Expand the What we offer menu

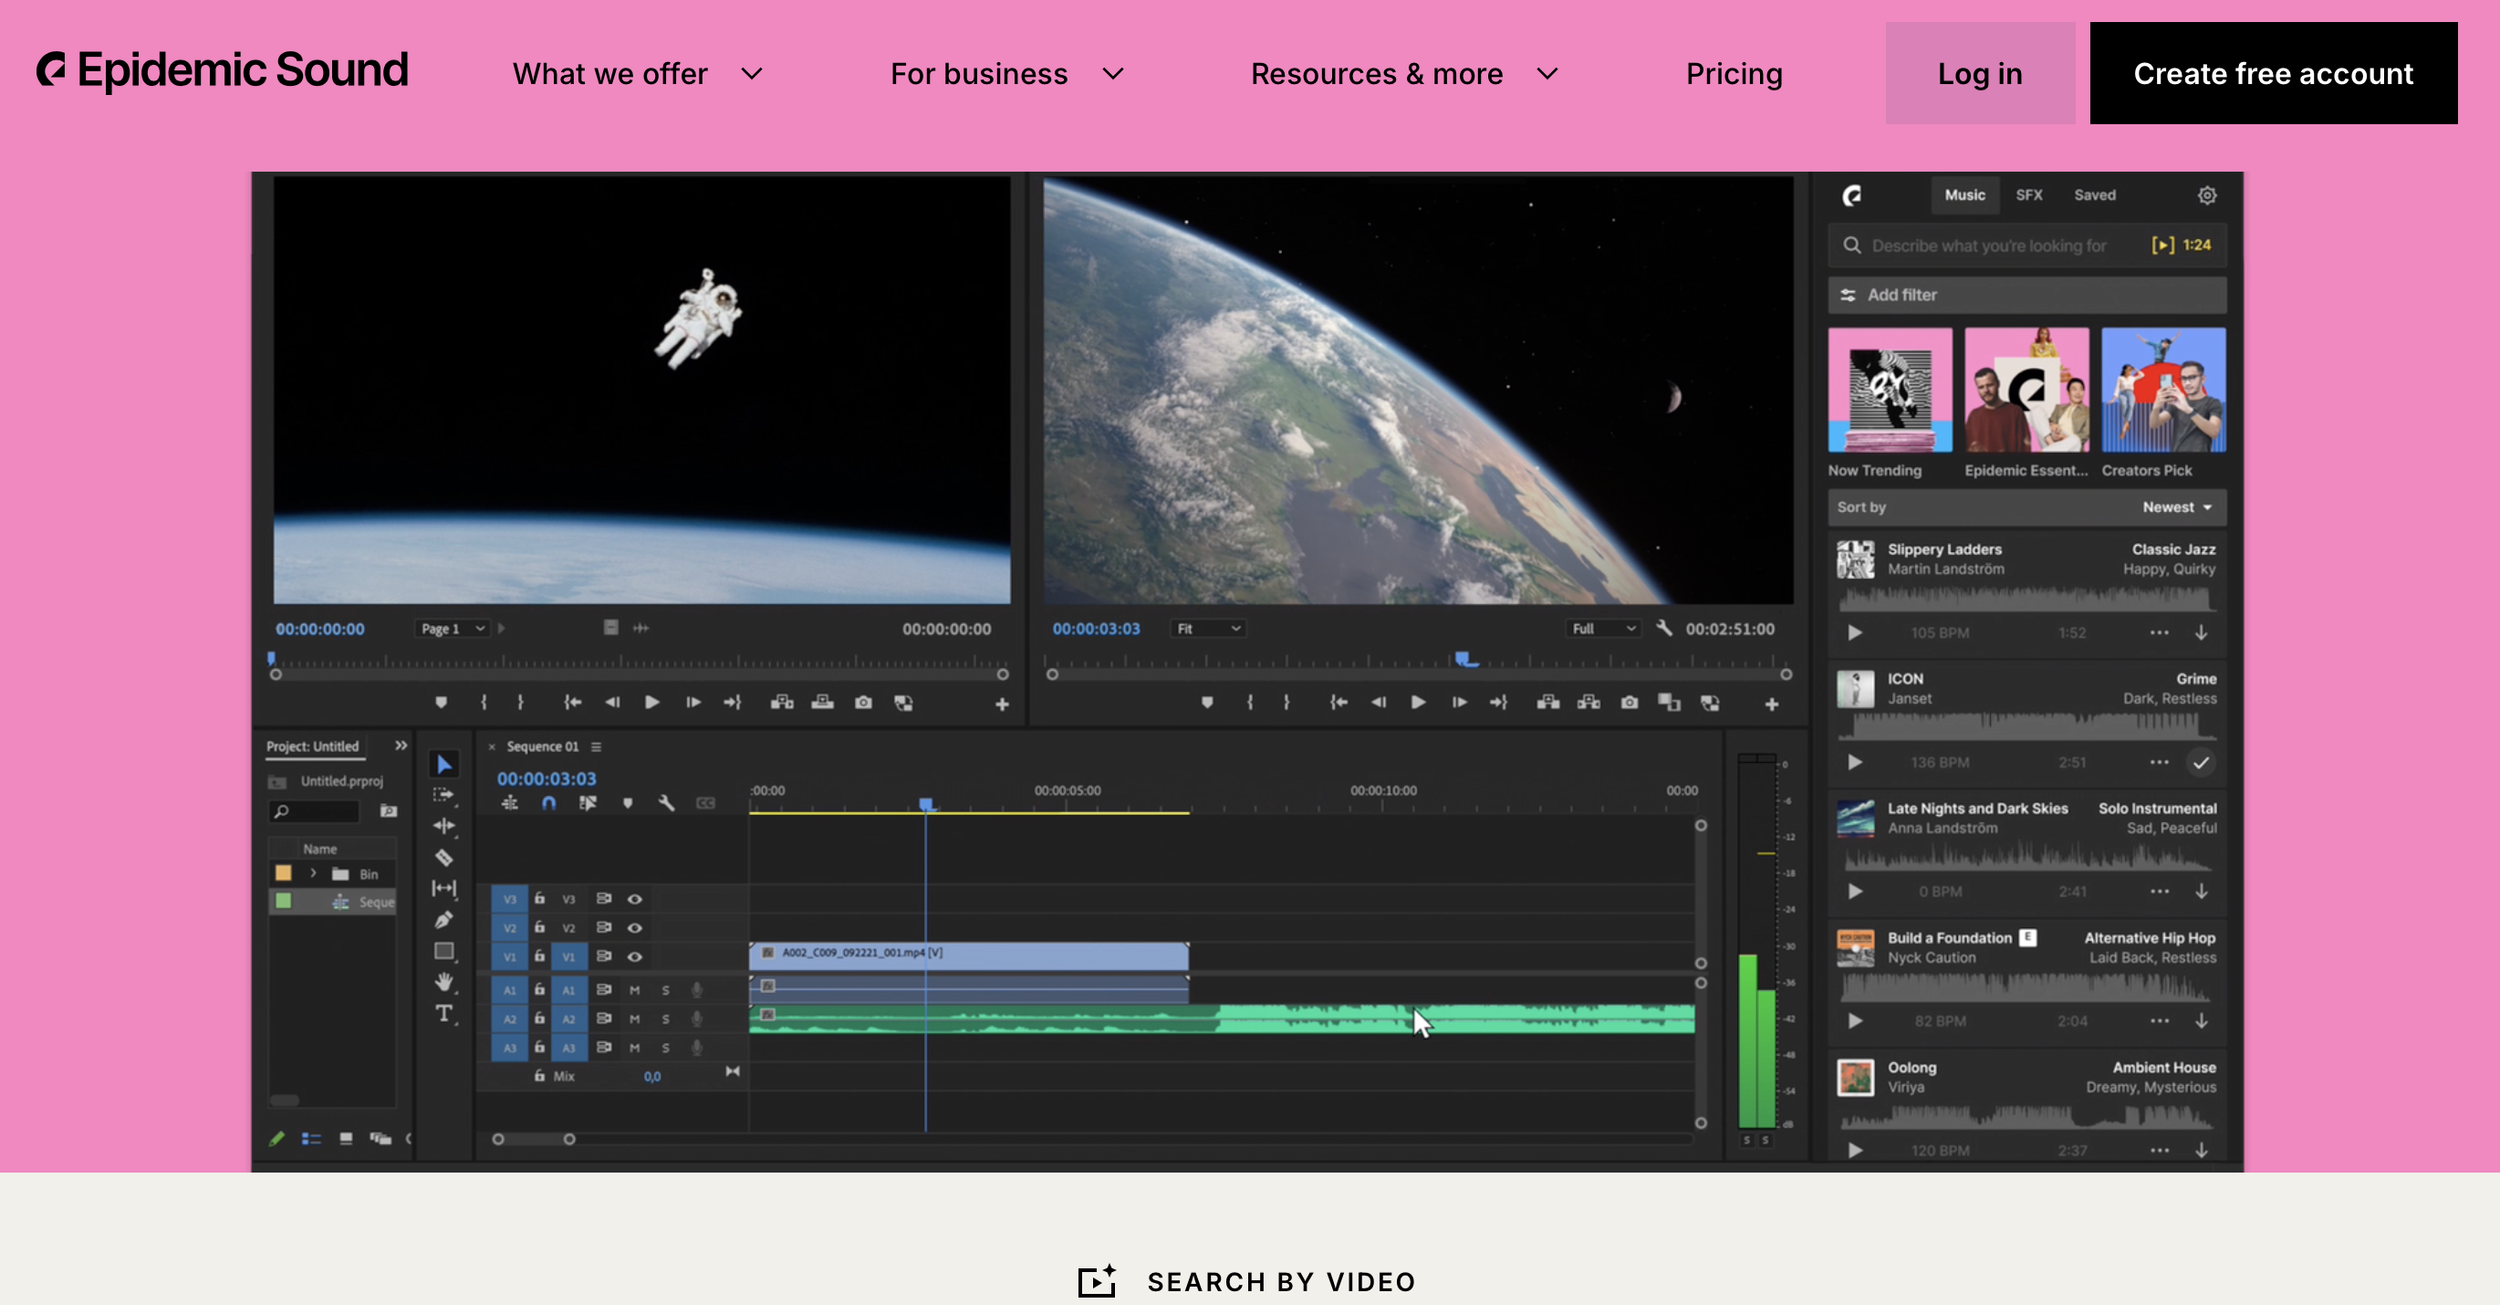pyautogui.click(x=637, y=74)
